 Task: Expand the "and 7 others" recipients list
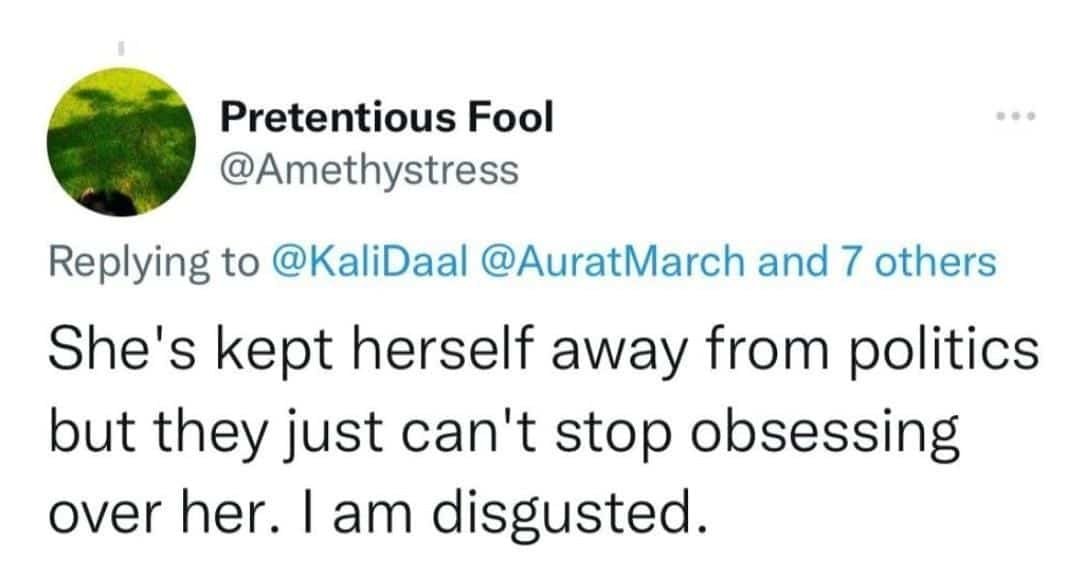point(878,262)
